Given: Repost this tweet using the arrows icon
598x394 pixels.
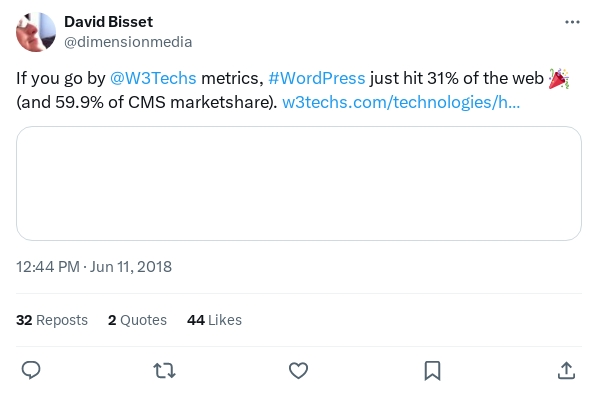Looking at the screenshot, I should click(x=164, y=370).
